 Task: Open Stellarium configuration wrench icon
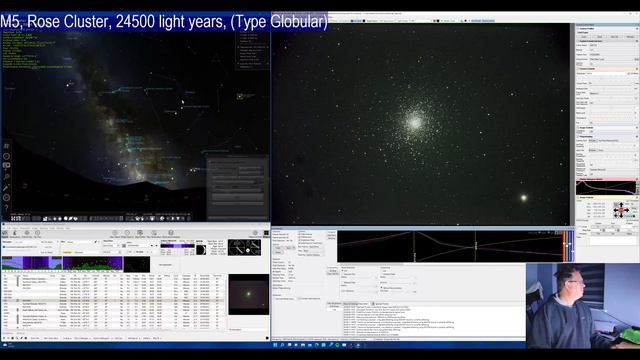pos(6,187)
